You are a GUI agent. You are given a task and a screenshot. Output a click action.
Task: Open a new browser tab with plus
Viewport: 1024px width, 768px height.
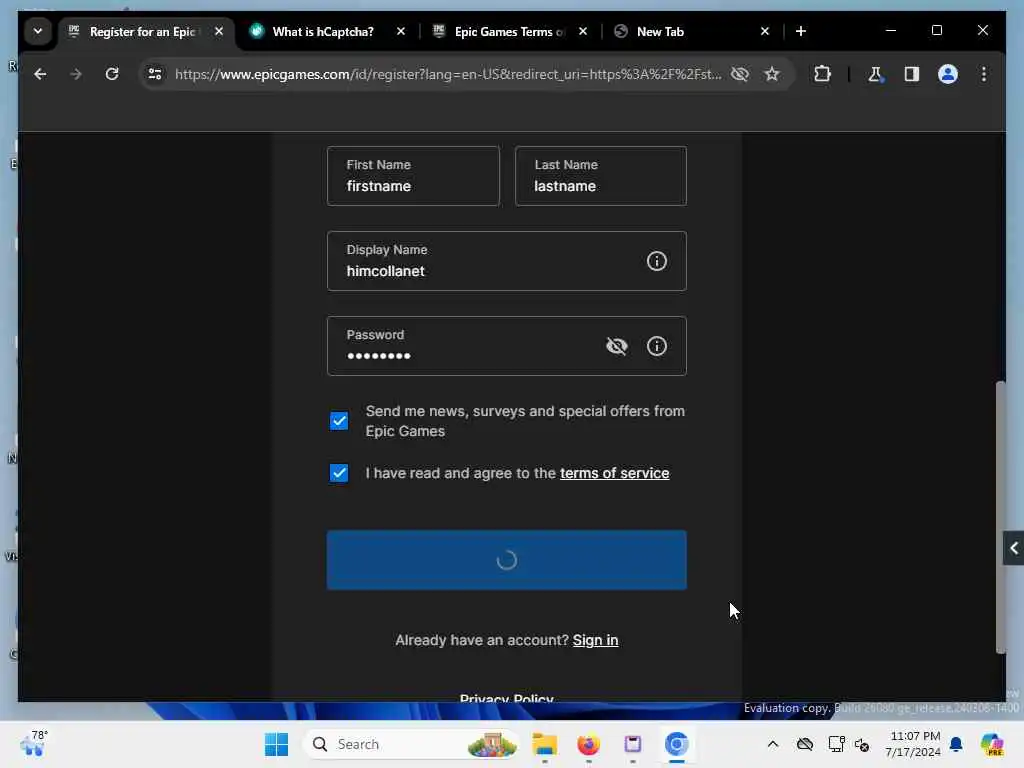coord(801,31)
